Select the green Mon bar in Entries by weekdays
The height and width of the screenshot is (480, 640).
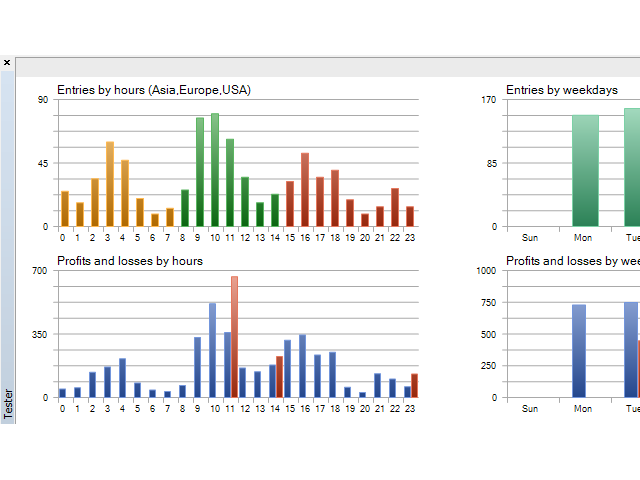(585, 170)
